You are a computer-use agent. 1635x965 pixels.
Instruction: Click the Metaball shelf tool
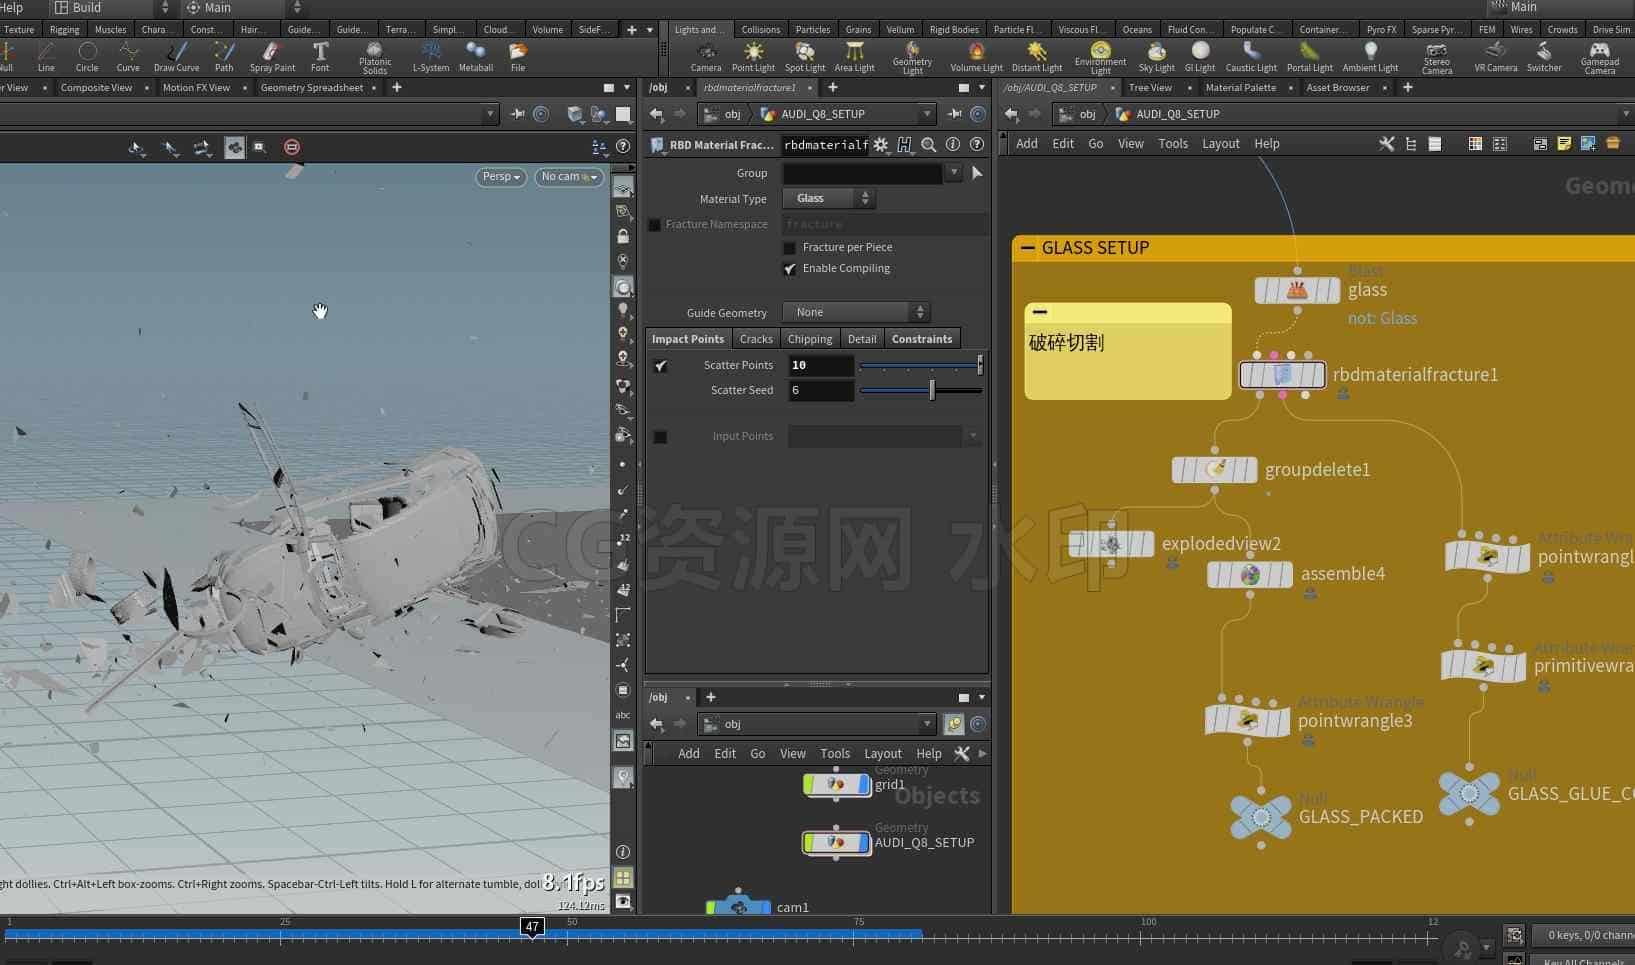(476, 57)
